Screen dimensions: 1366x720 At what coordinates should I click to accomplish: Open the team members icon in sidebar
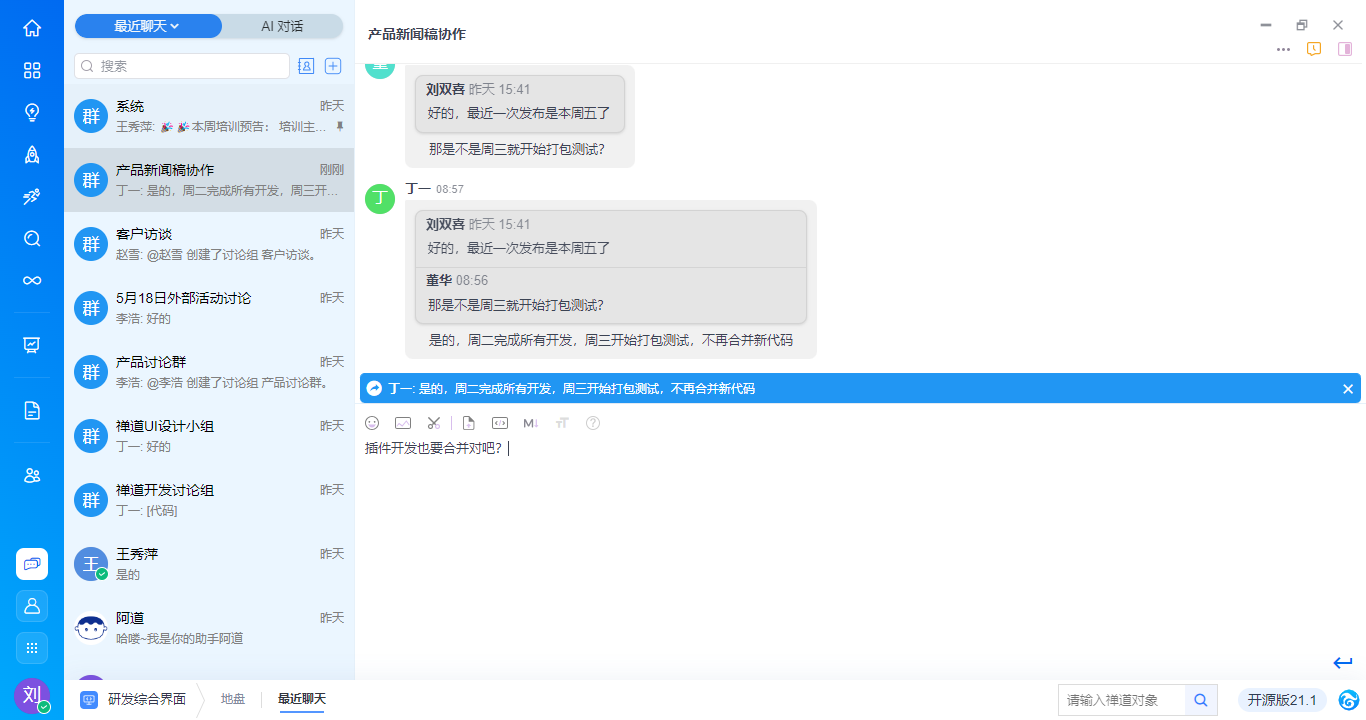[x=32, y=475]
